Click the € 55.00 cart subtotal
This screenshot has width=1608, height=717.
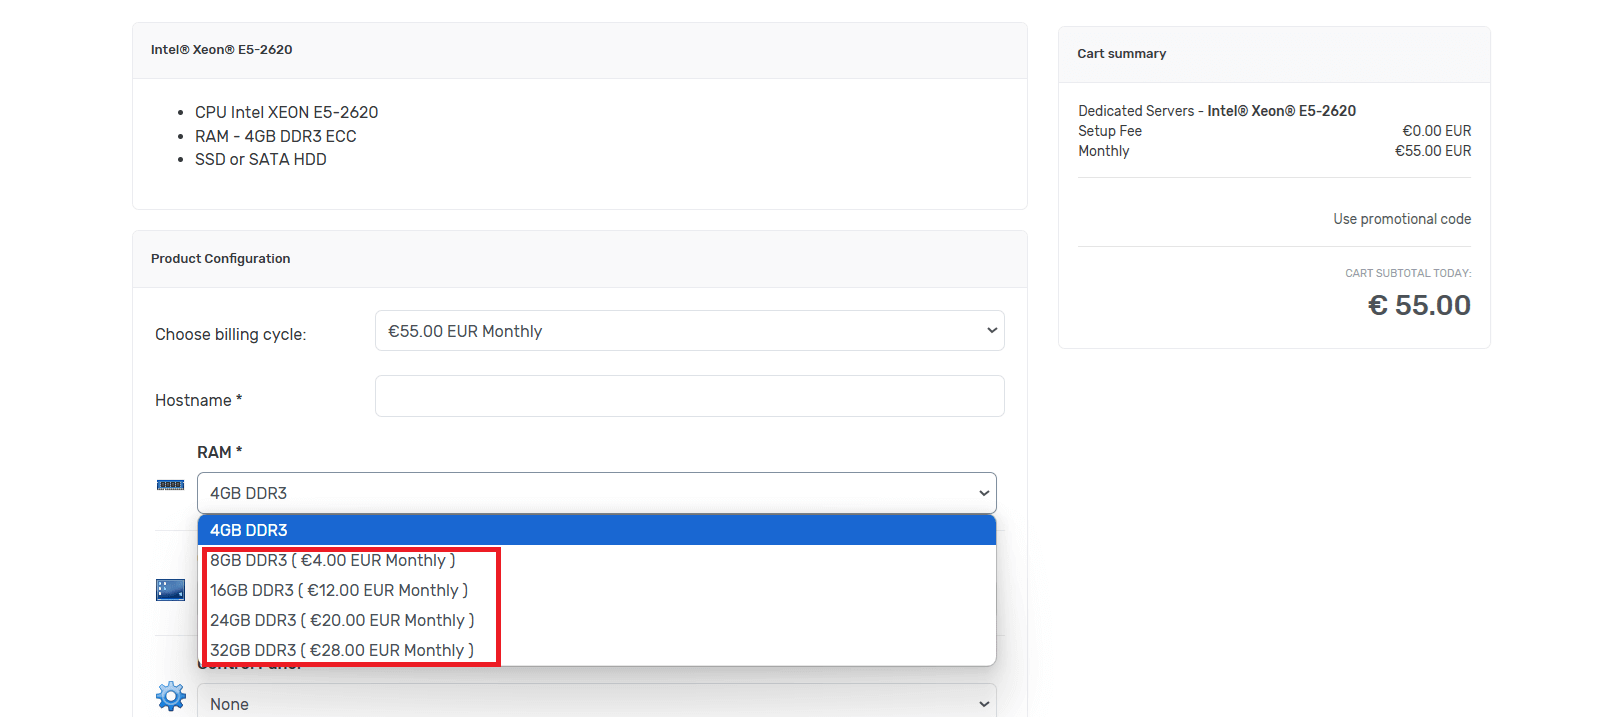coord(1419,305)
